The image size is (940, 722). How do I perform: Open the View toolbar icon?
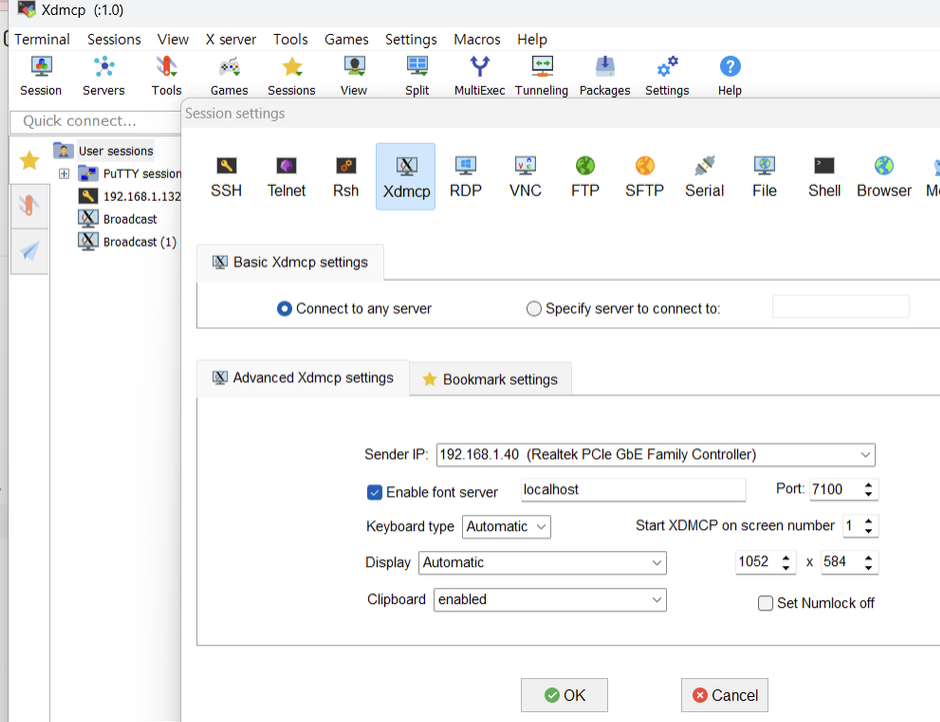(x=354, y=76)
